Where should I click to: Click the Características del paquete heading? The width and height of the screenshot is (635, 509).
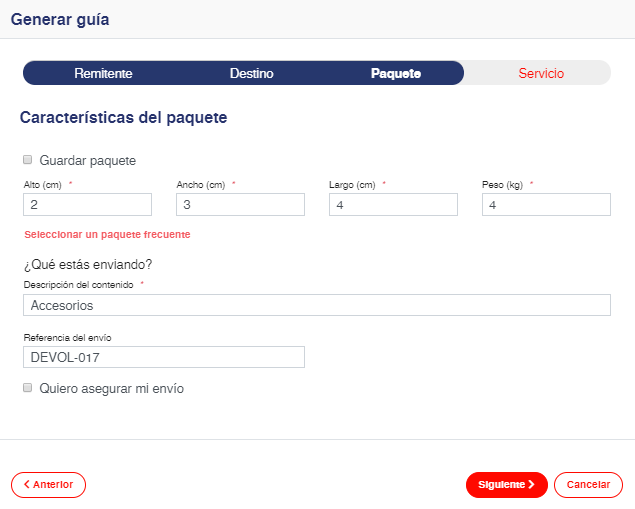click(123, 118)
